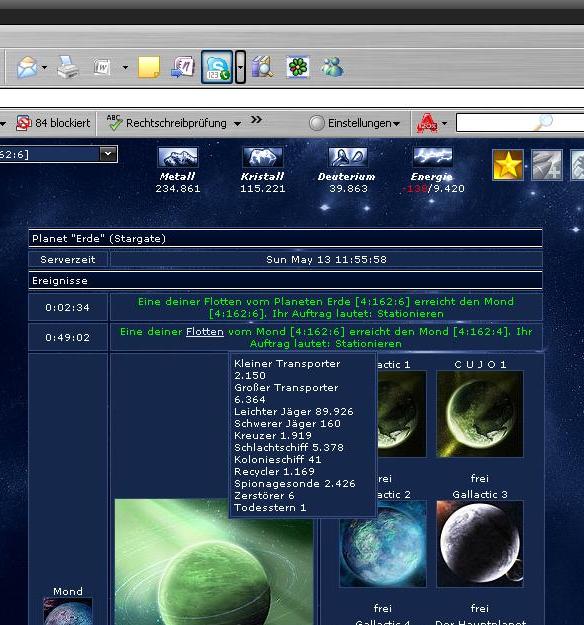Click the Energie resource icon
The height and width of the screenshot is (625, 584).
click(x=433, y=157)
